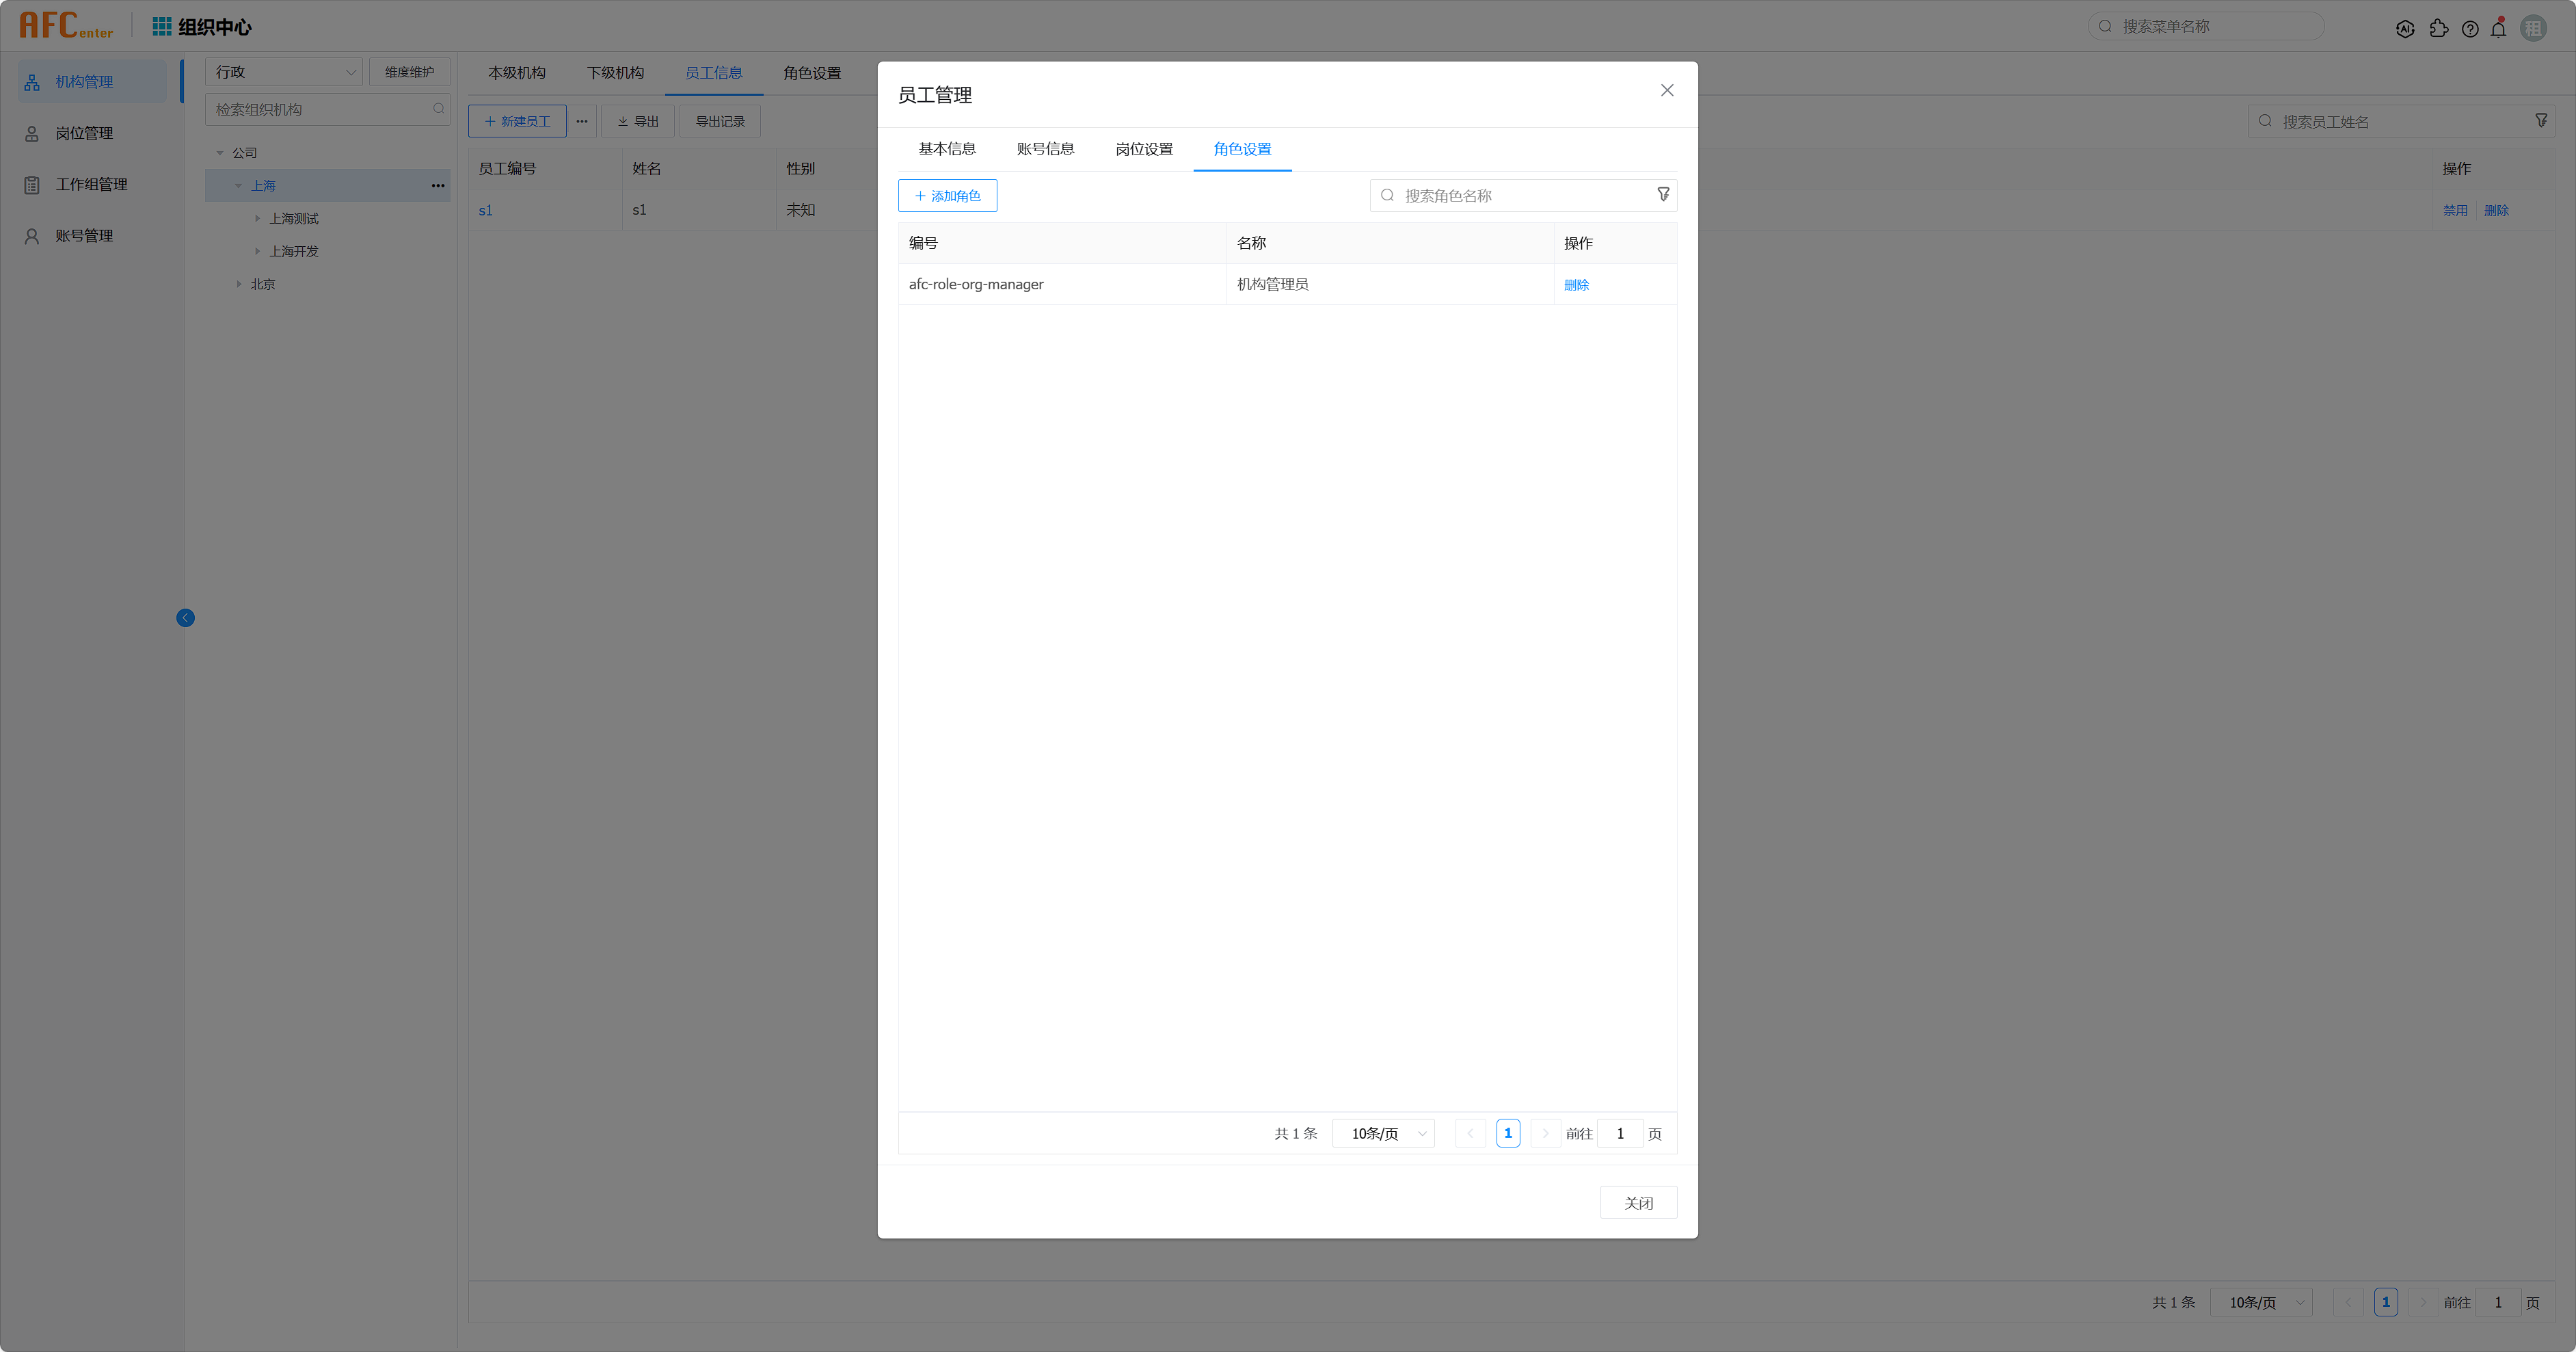Screen dimensions: 2576x1352
Task: Close the 员工管理 dialog with X
Action: (1667, 90)
